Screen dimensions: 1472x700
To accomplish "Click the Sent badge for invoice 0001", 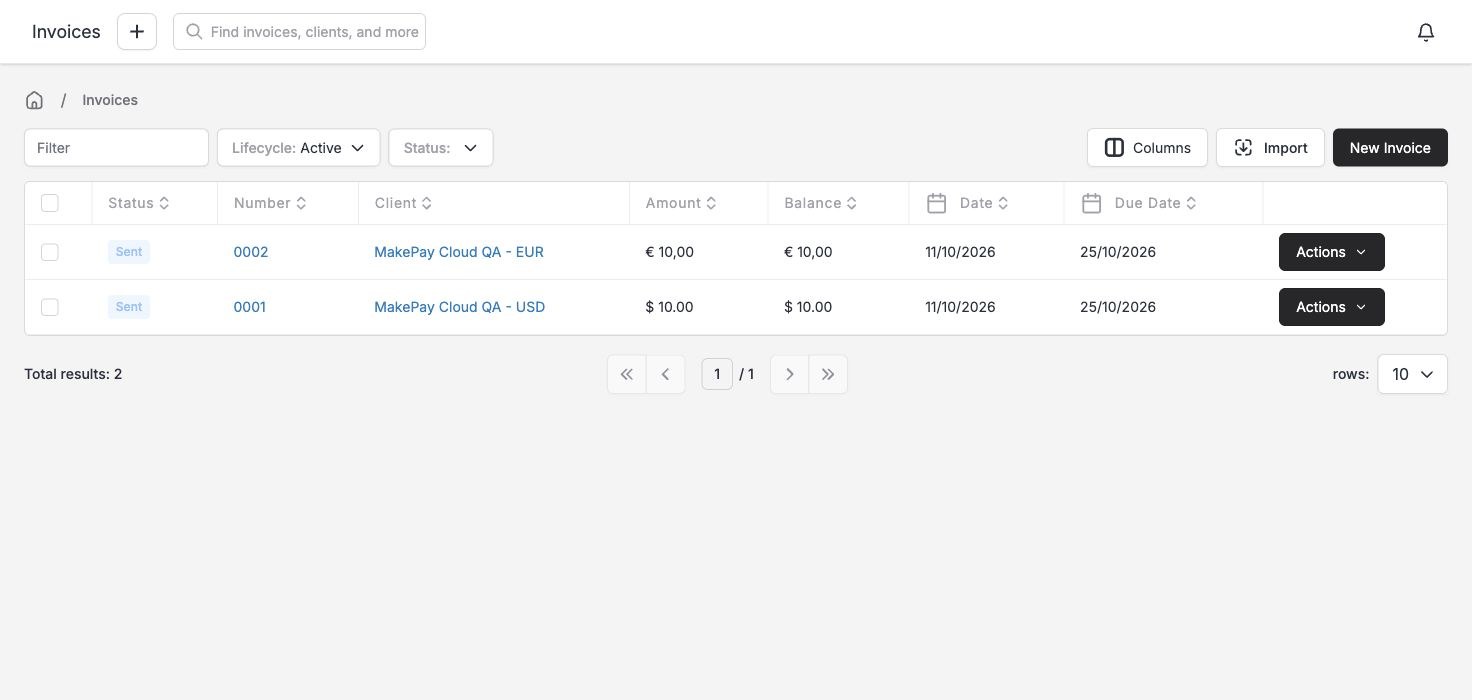I will point(129,307).
